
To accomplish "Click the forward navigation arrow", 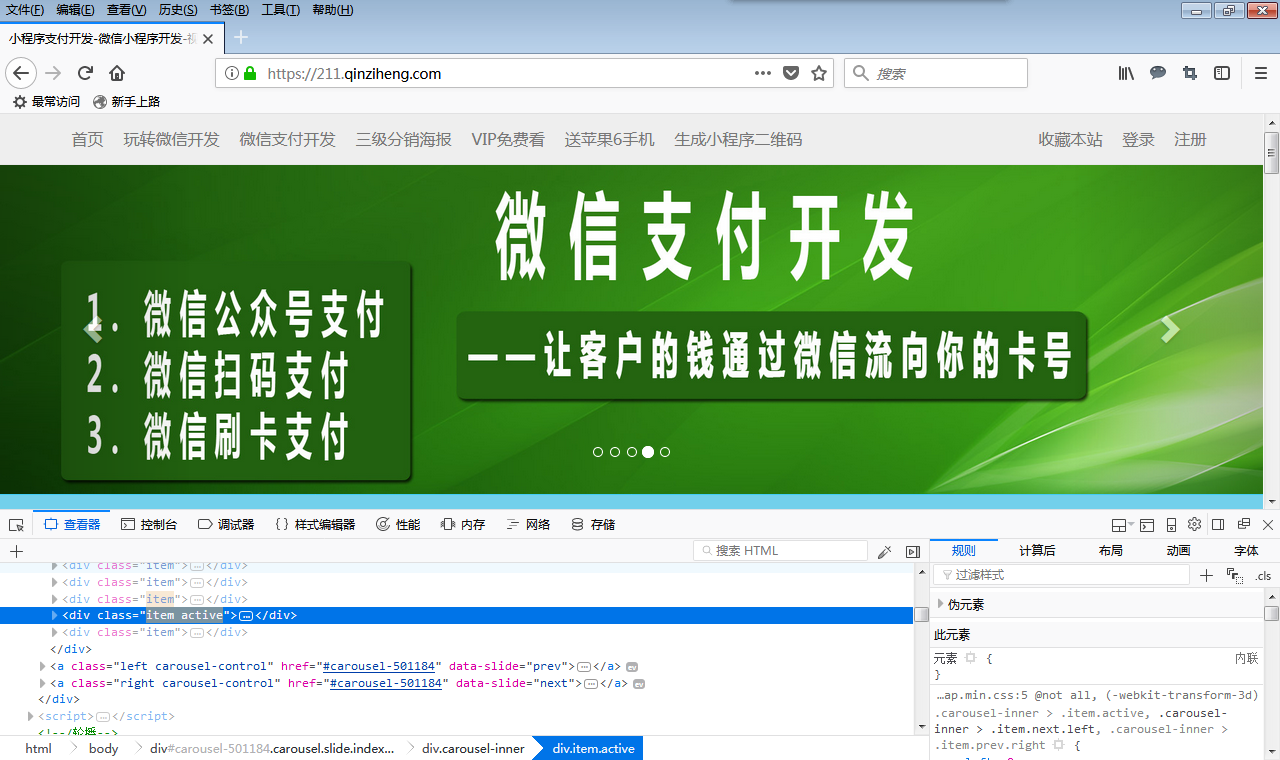I will click(x=53, y=73).
